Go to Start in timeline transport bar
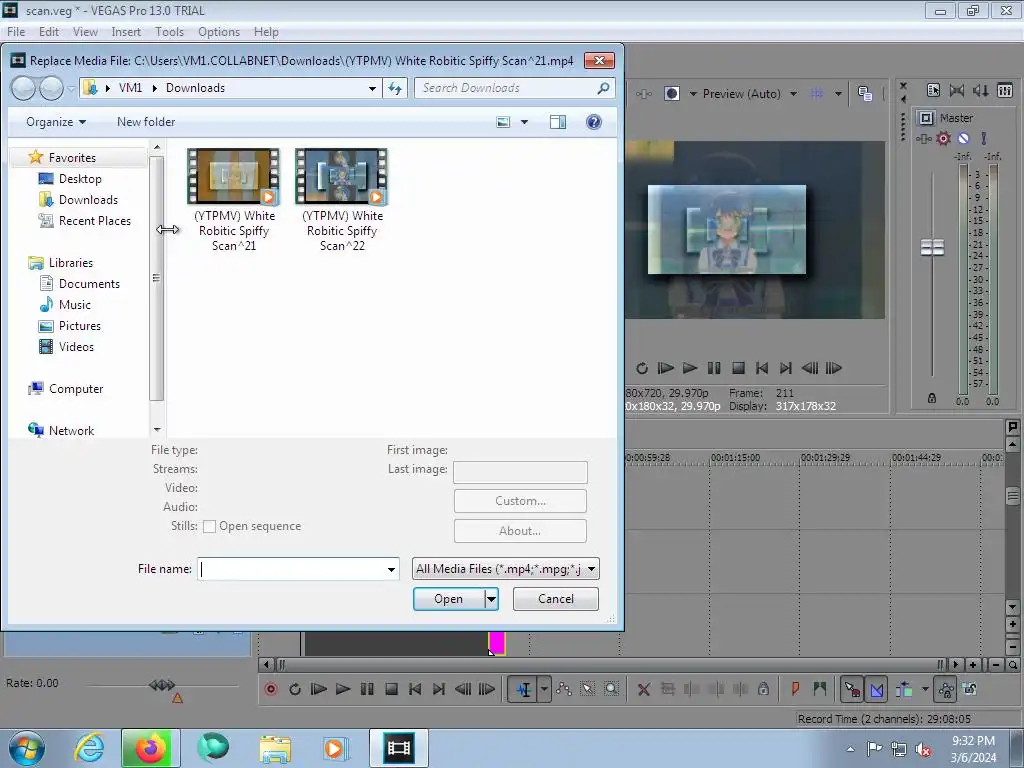Viewport: 1024px width, 768px height. pos(415,689)
